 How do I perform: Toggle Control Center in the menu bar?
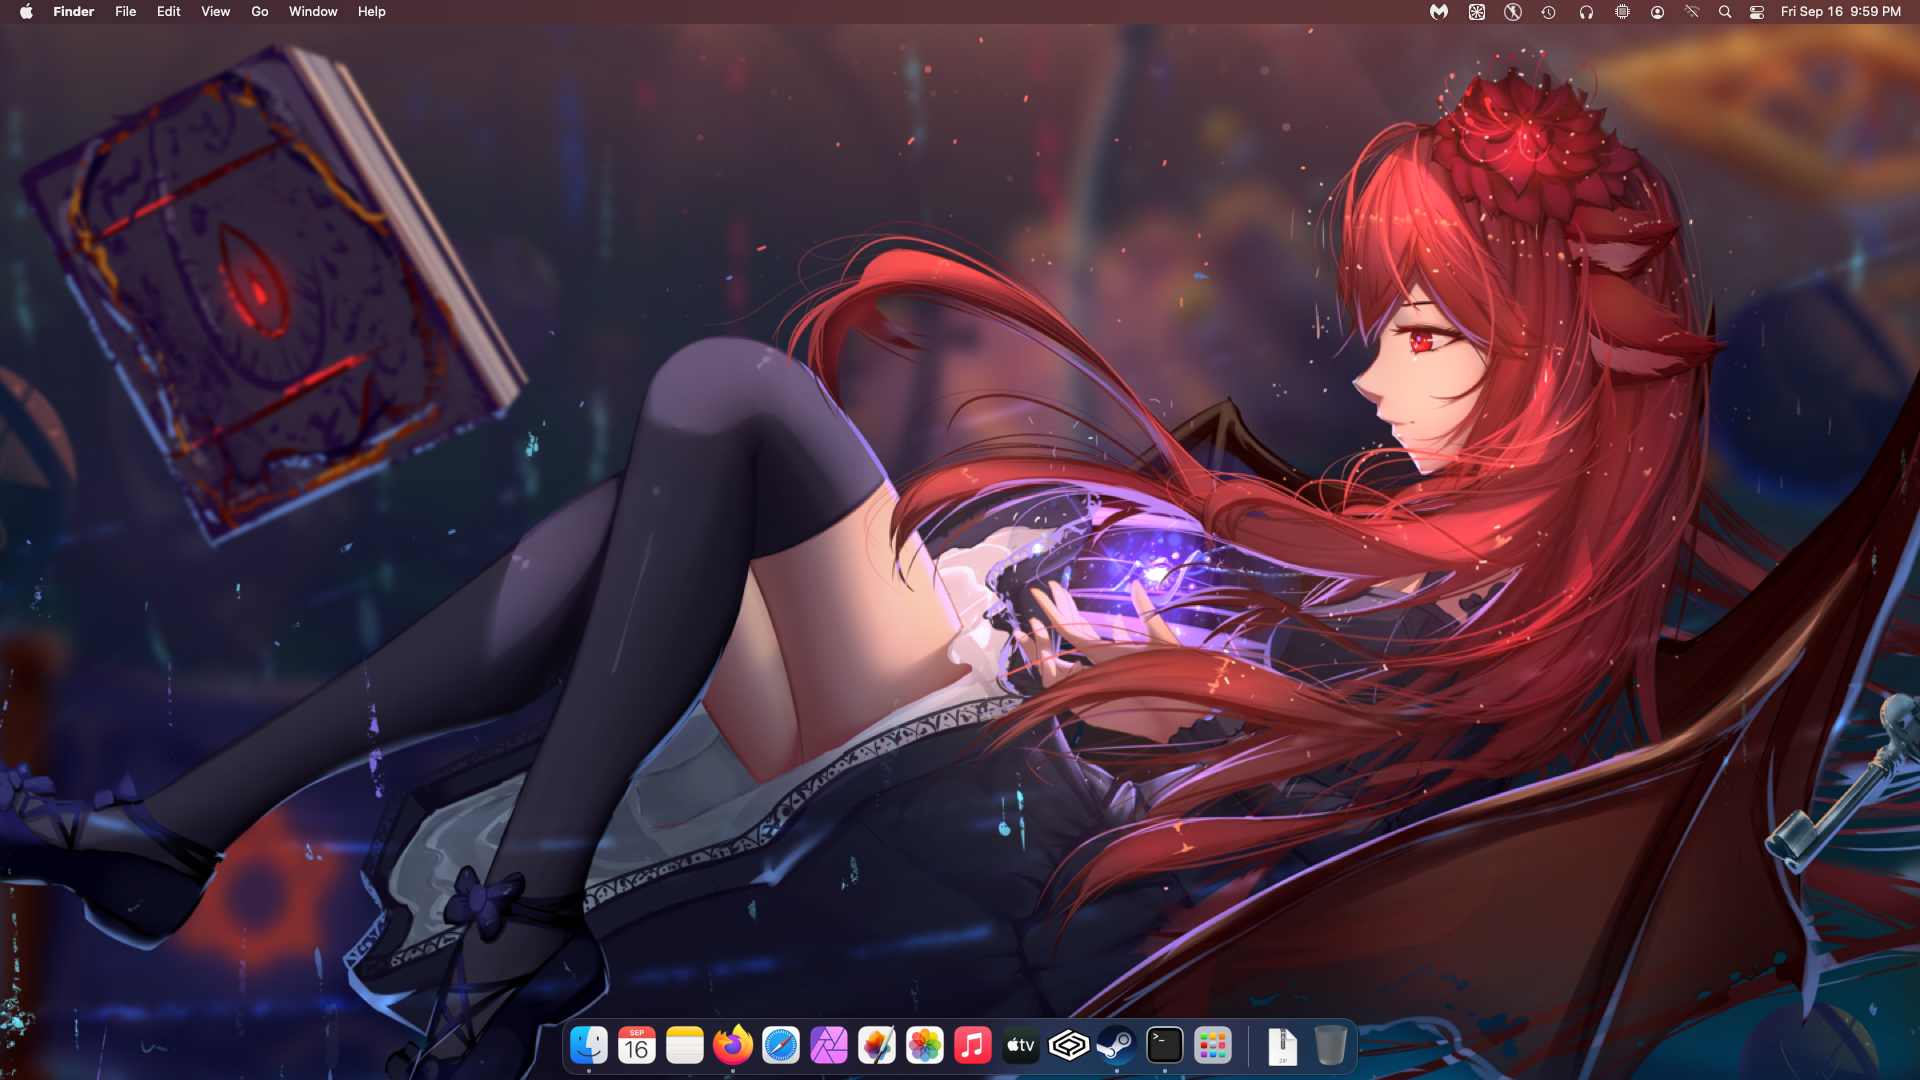1757,12
